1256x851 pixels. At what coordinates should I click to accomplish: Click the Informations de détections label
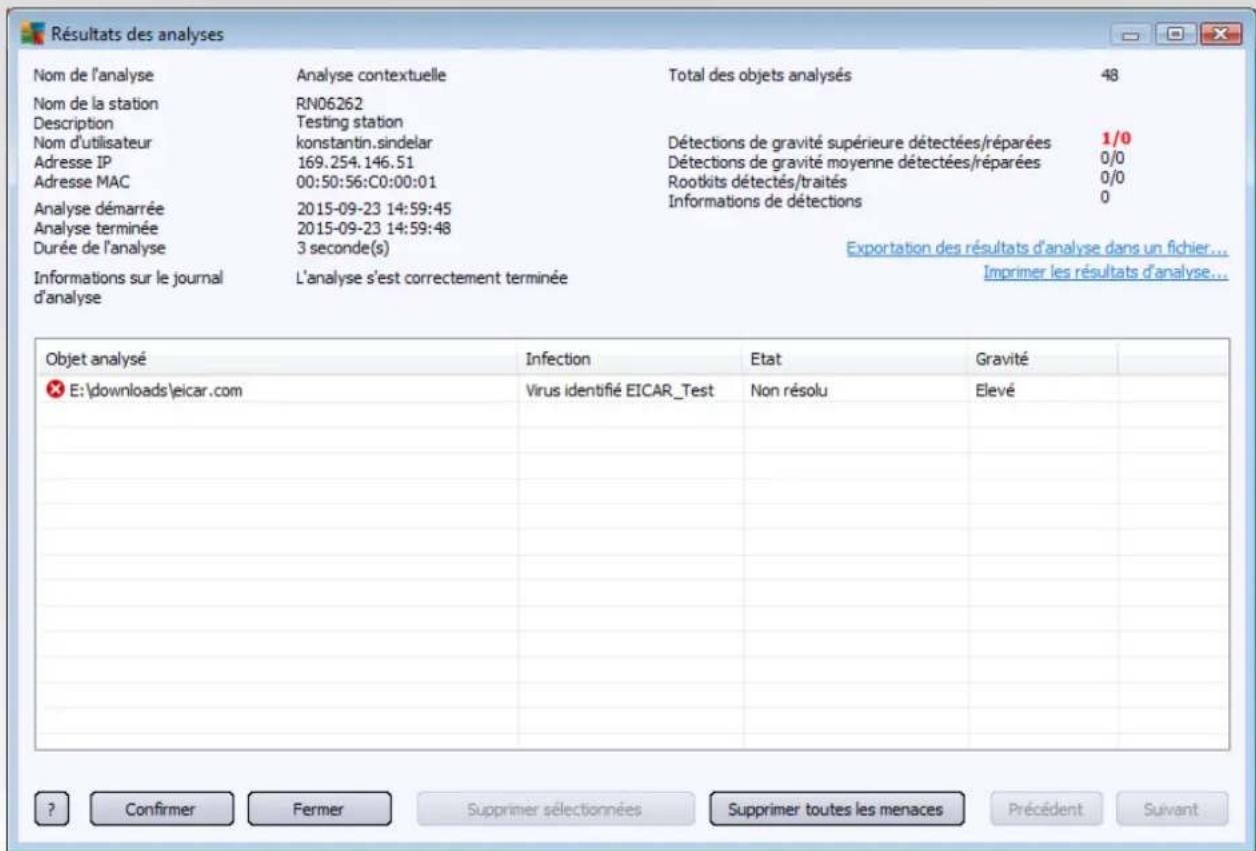[x=765, y=200]
